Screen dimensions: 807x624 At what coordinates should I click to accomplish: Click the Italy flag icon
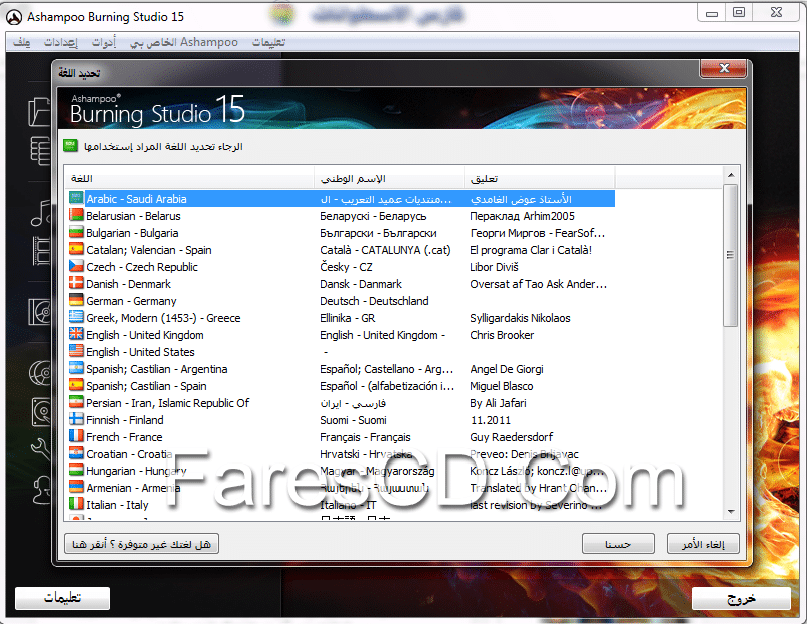[76, 504]
